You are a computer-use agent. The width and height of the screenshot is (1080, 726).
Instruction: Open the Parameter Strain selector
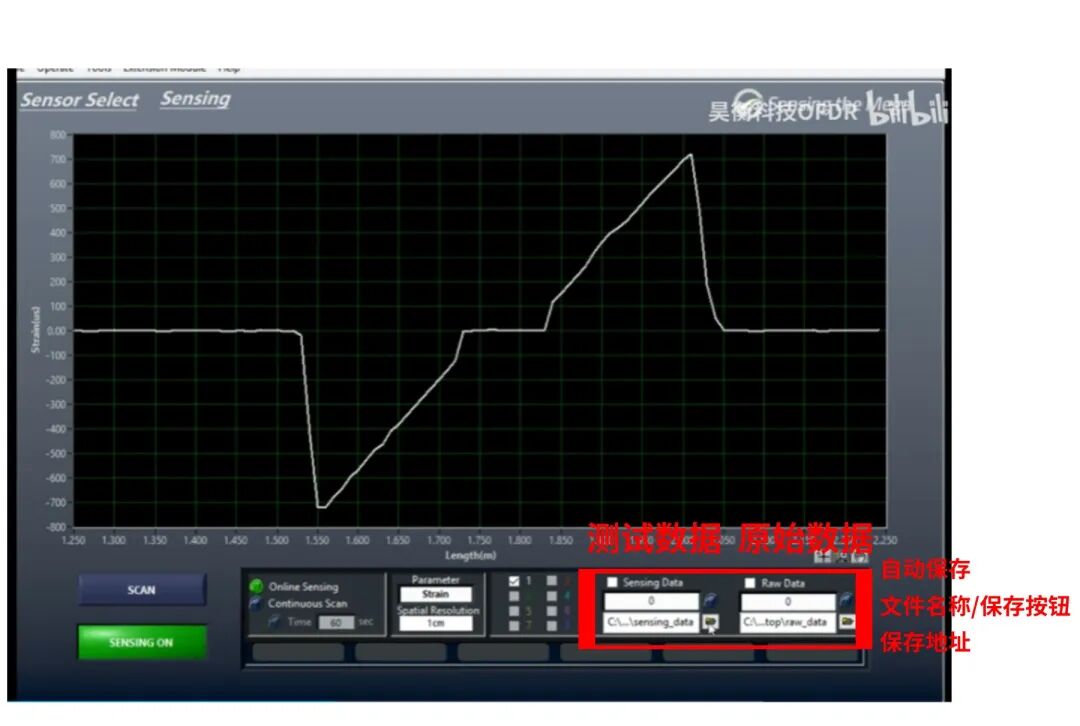436,594
